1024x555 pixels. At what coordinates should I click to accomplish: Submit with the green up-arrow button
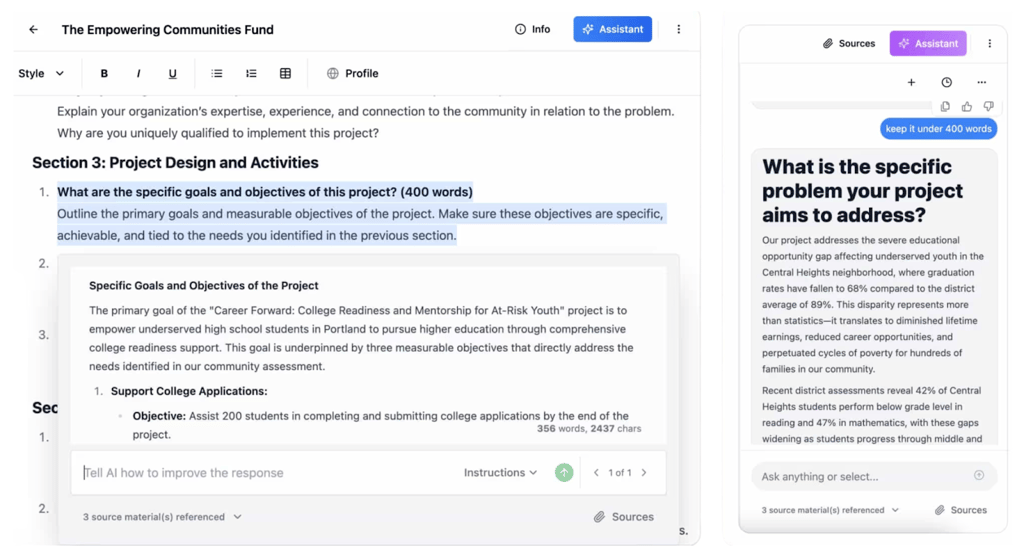564,473
